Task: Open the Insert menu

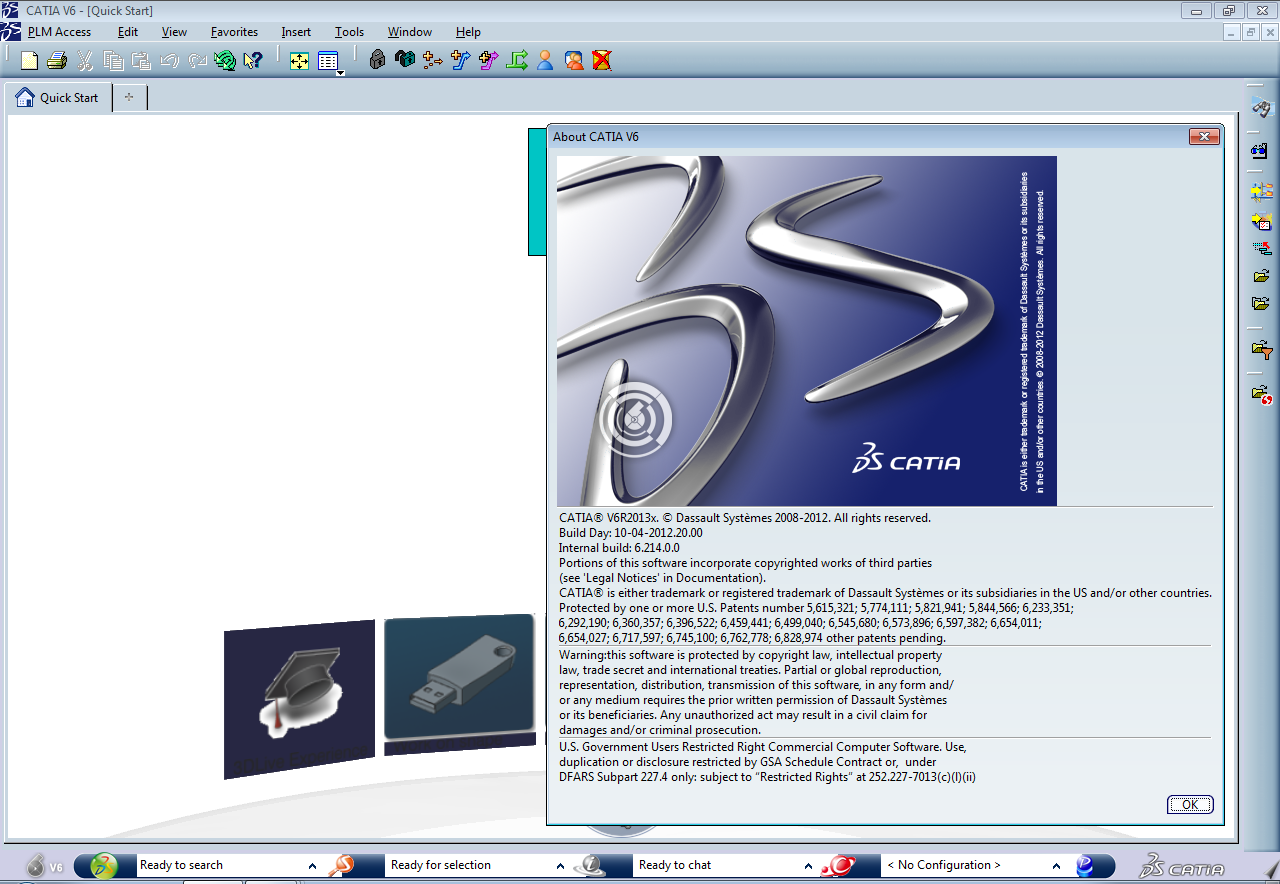Action: click(296, 32)
